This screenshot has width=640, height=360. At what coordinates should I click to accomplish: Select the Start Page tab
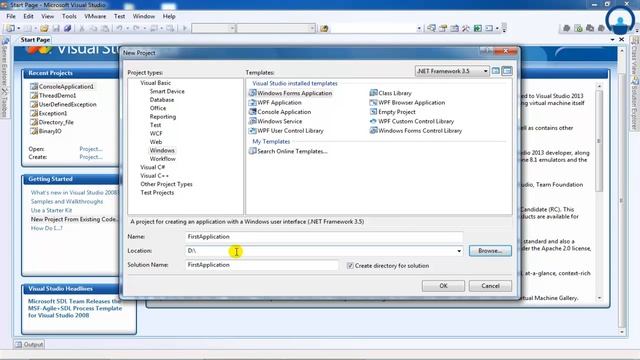pos(35,40)
